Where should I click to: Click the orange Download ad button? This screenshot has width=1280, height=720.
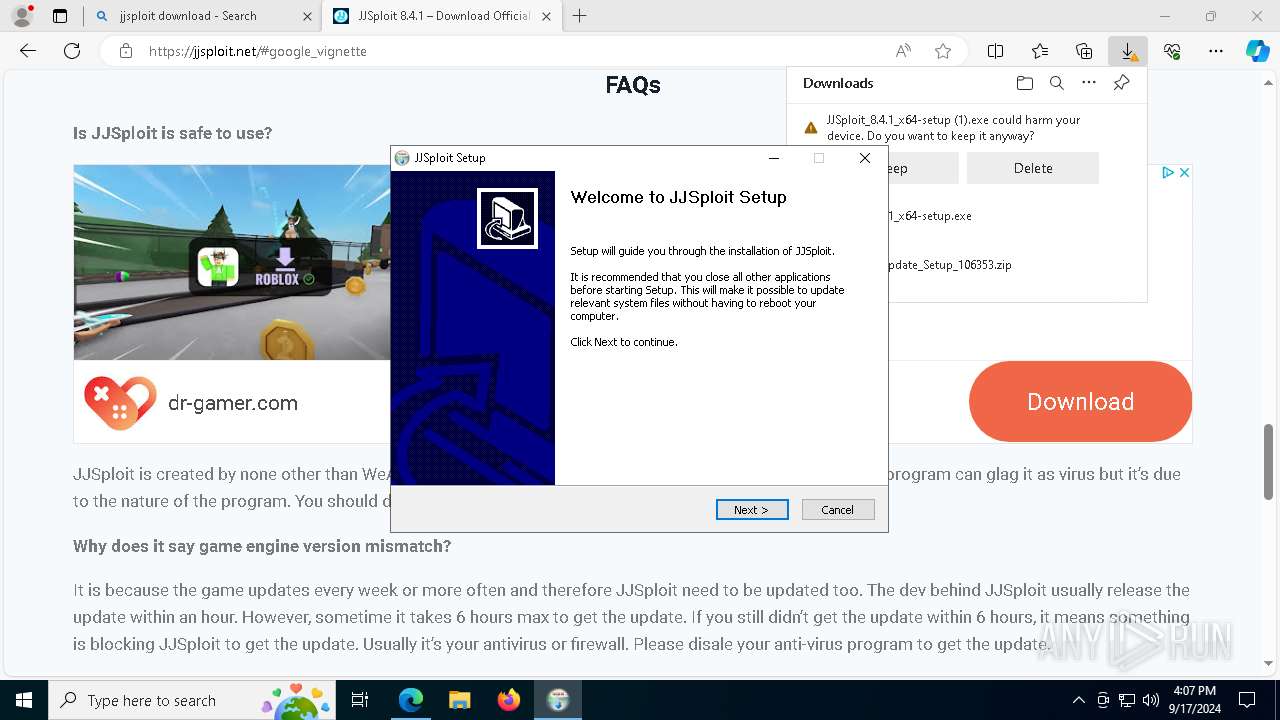(x=1080, y=401)
